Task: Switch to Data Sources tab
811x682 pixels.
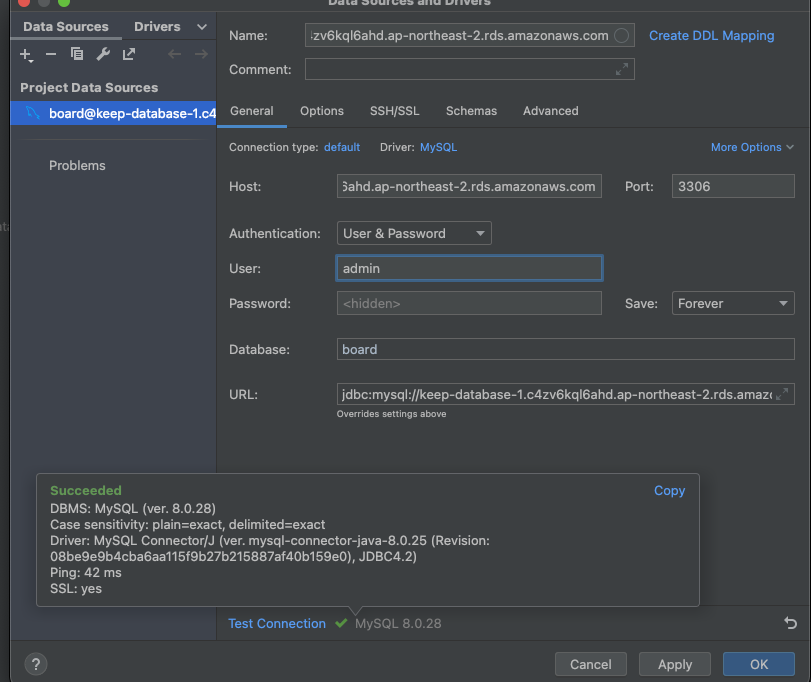Action: 66,26
